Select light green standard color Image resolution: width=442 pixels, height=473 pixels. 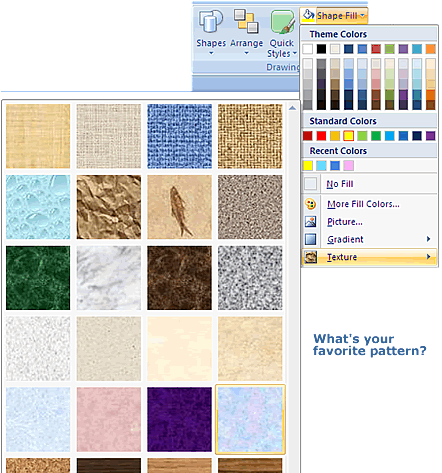click(x=362, y=136)
